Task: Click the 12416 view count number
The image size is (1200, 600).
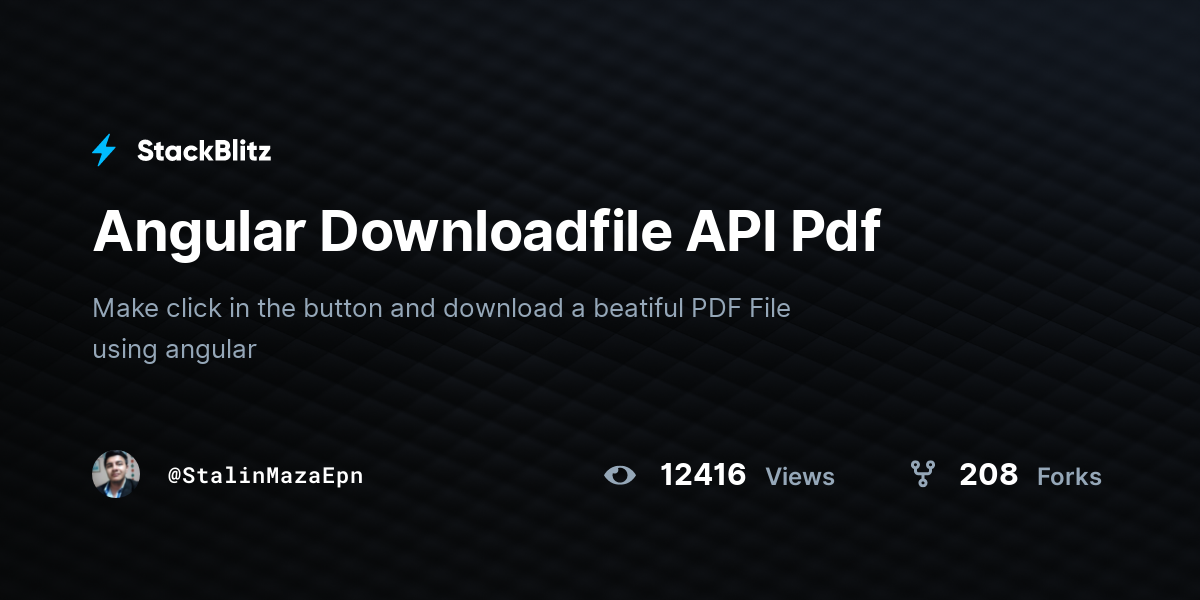Action: click(x=703, y=474)
